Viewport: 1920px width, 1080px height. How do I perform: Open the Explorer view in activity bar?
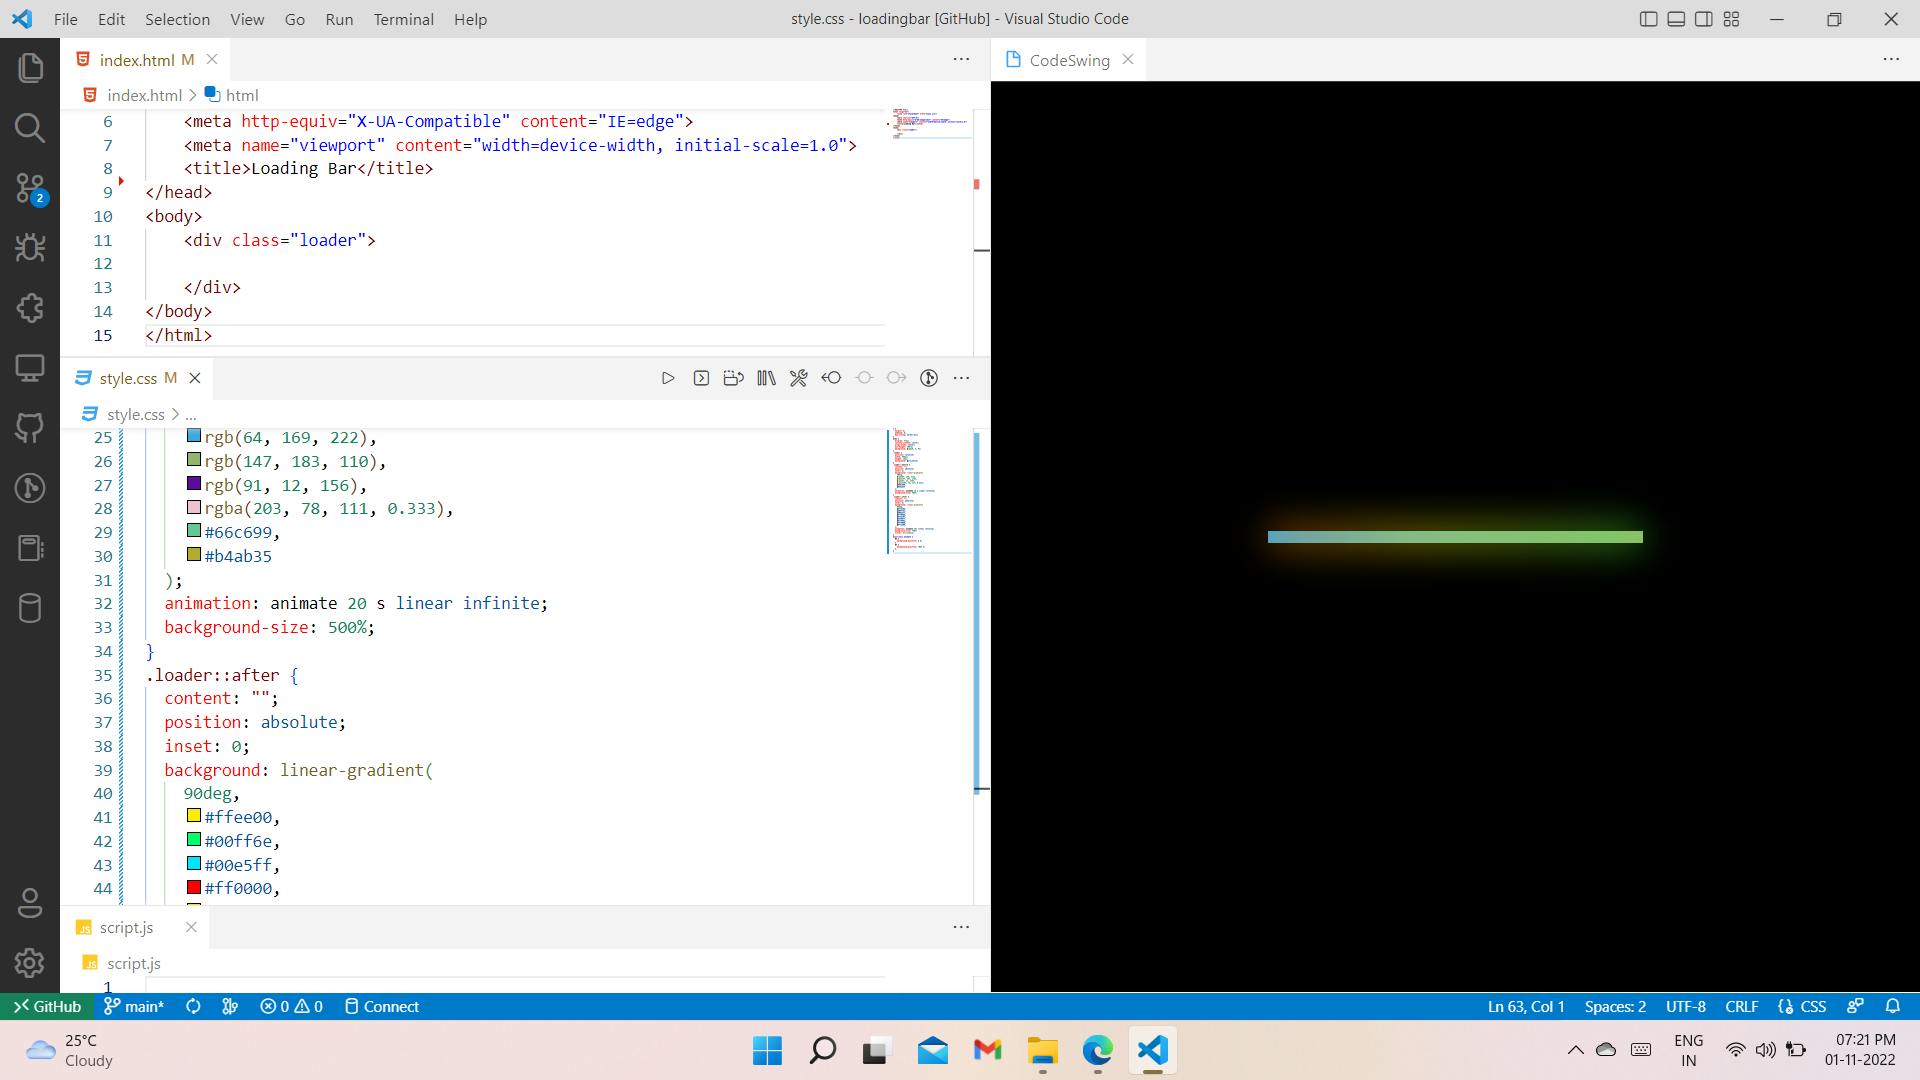coord(30,68)
